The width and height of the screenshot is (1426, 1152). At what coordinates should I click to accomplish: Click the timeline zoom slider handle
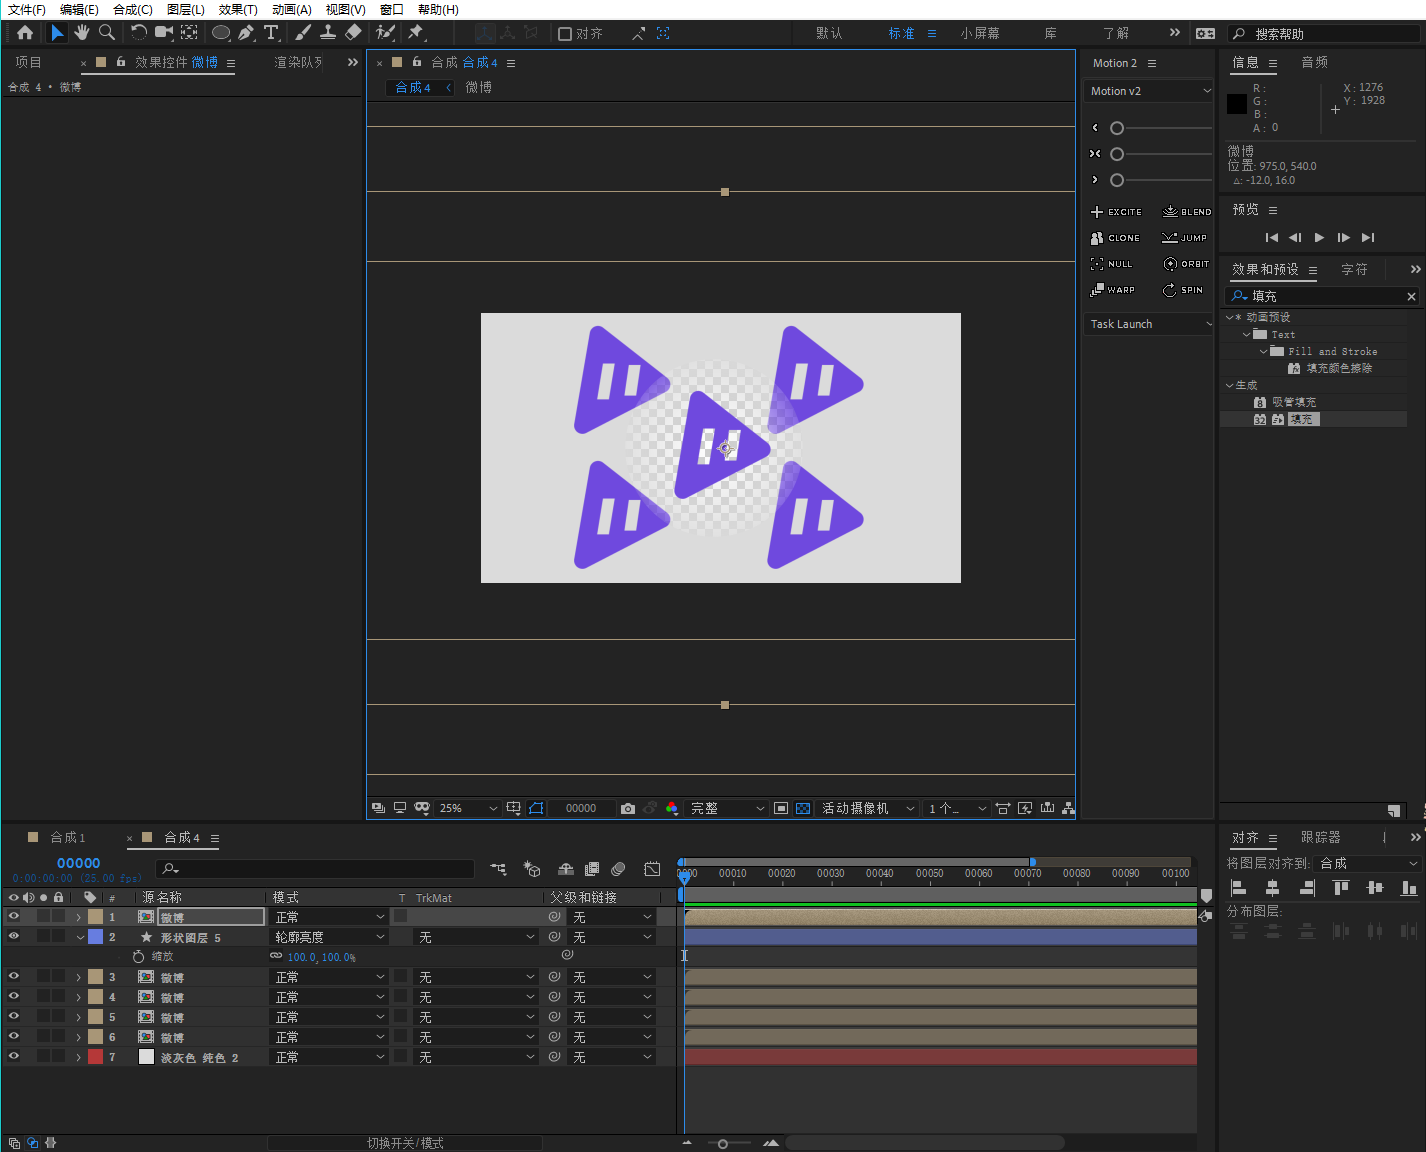(x=722, y=1143)
